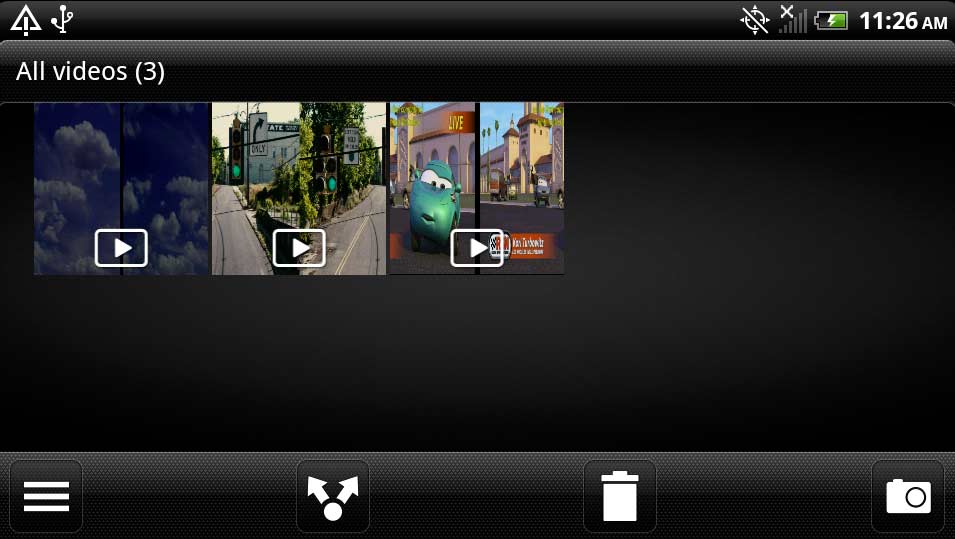
Task: Open the menu list icon in bottom bar
Action: click(x=46, y=496)
